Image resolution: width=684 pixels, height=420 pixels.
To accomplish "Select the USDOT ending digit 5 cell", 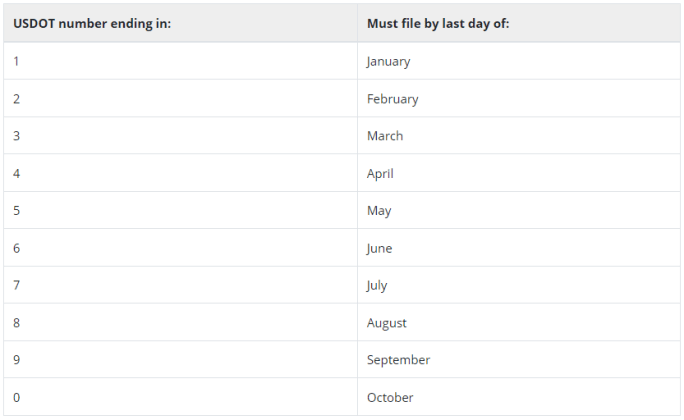I will click(x=17, y=211).
